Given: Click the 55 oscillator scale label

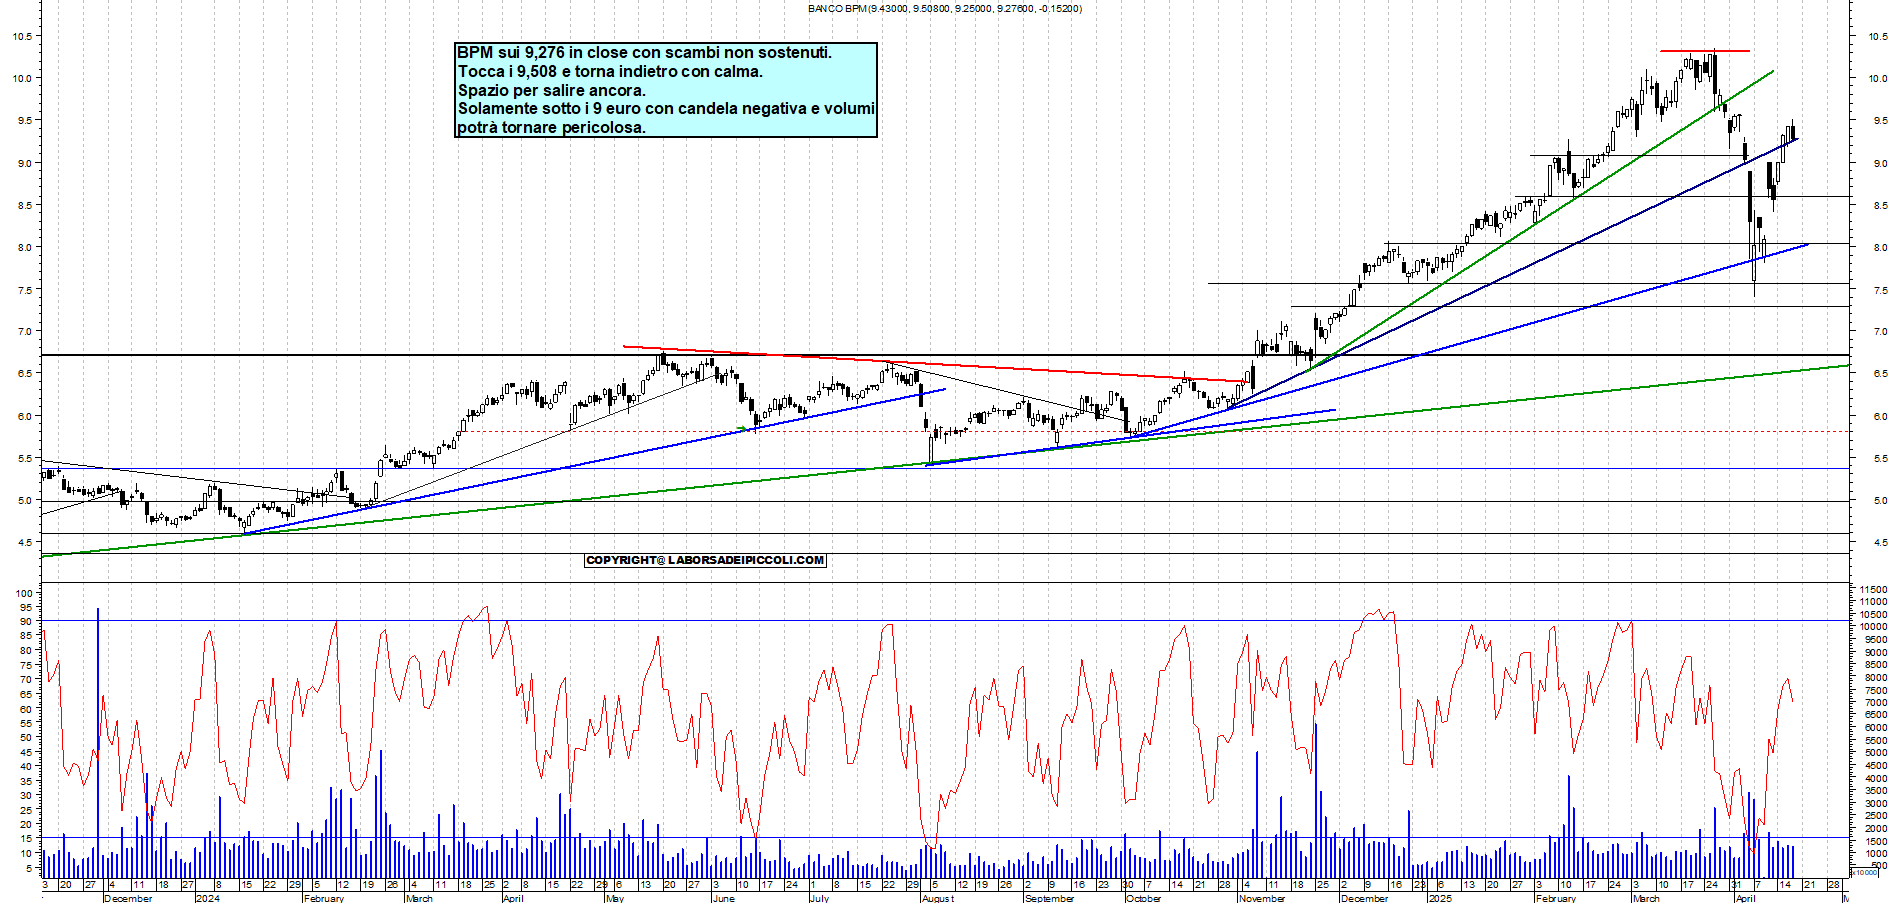Looking at the screenshot, I should tap(27, 723).
